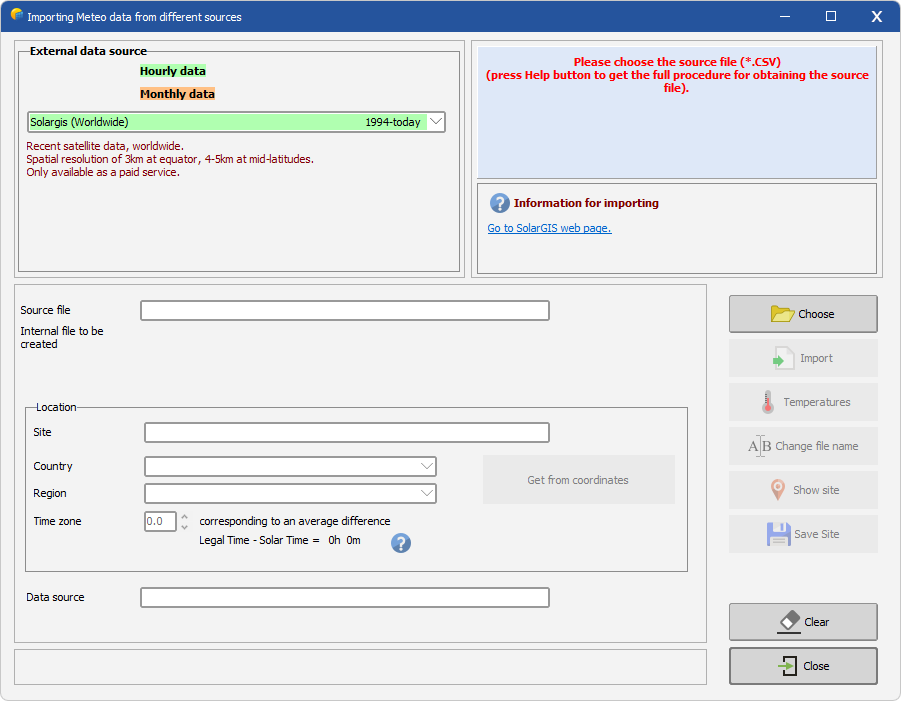Screen dimensions: 901x701
Task: Click the Information for importing help icon
Action: (499, 203)
